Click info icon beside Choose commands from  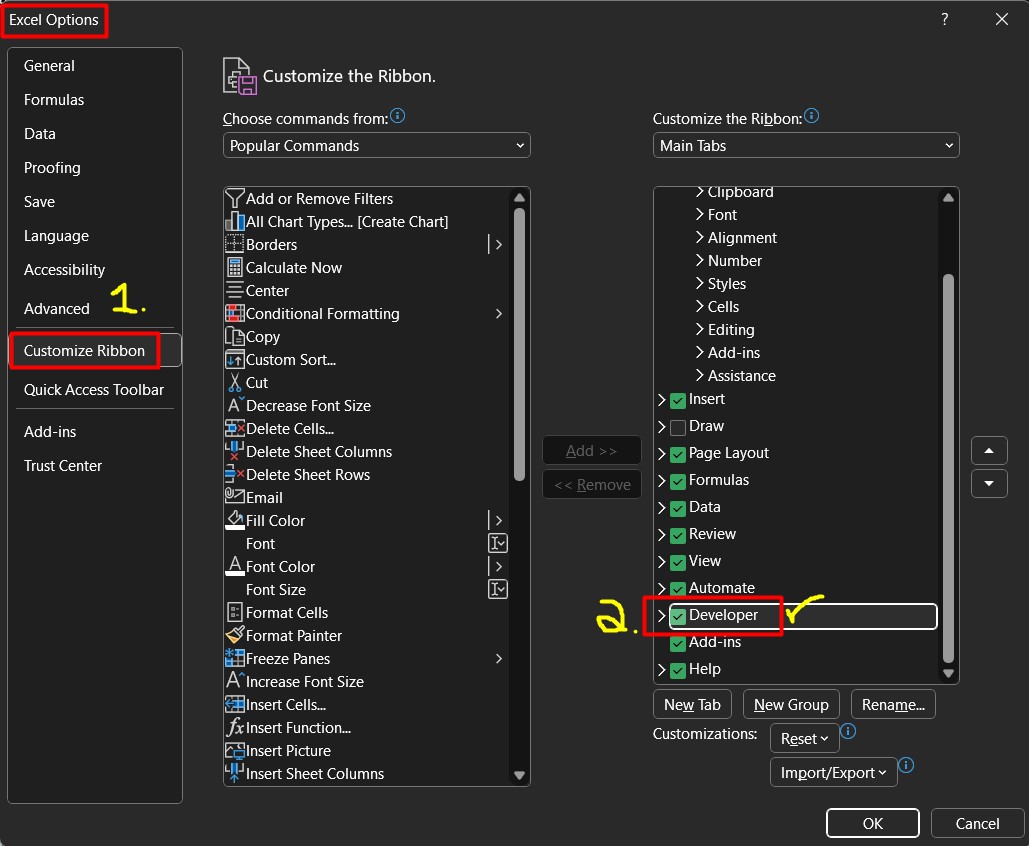click(398, 116)
